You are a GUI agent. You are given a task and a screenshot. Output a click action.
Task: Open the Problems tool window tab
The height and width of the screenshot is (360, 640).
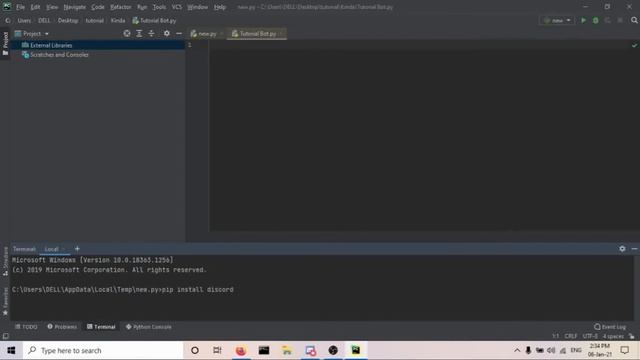click(x=62, y=327)
